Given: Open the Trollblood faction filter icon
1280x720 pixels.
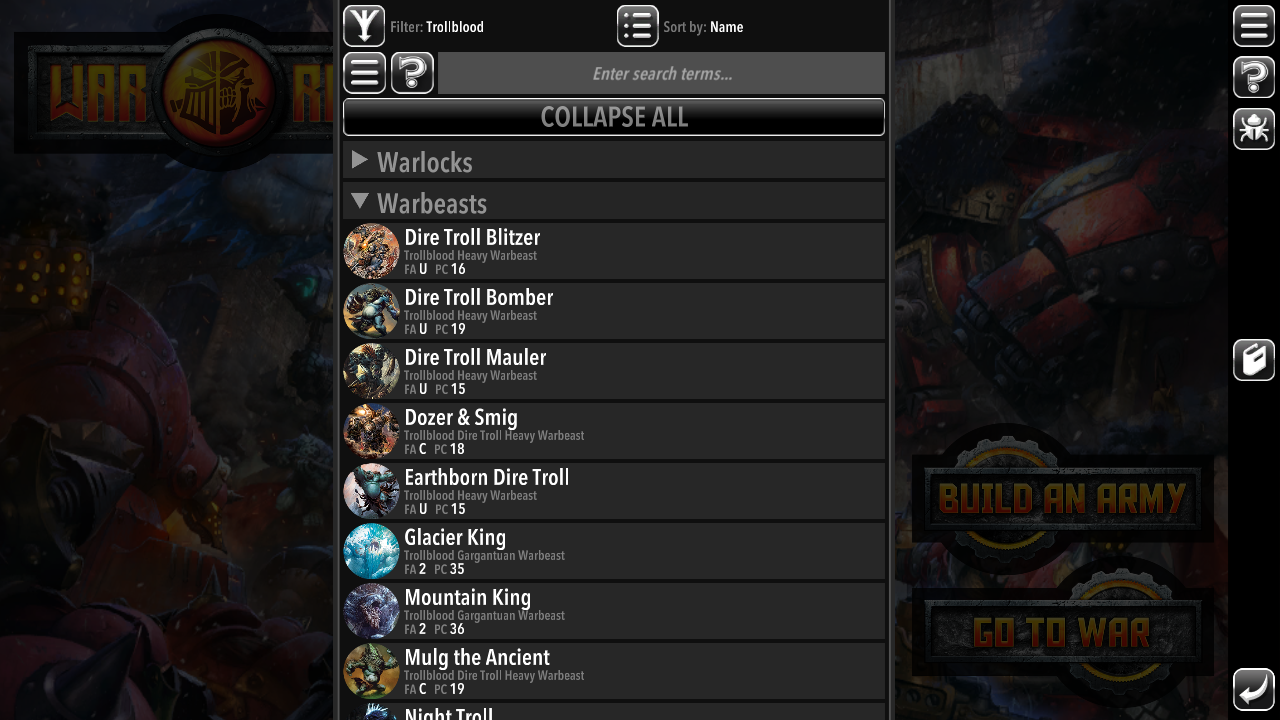Looking at the screenshot, I should click(x=364, y=26).
